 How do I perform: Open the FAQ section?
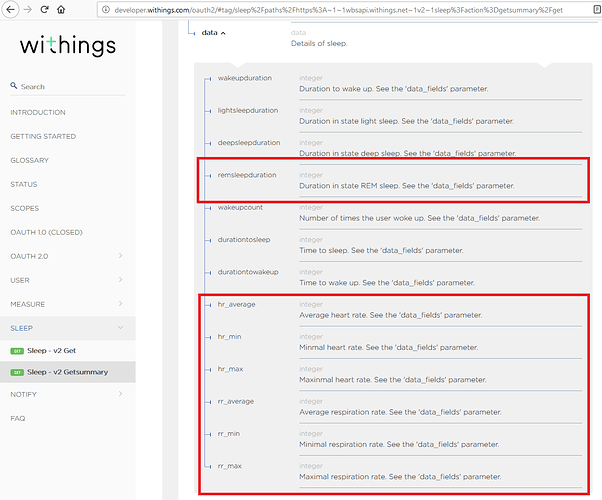coord(18,419)
